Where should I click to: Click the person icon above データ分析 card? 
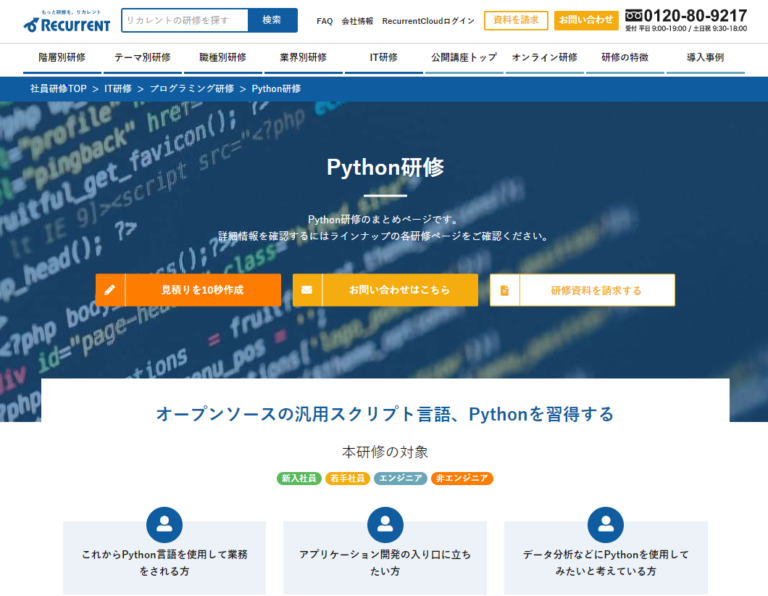click(x=605, y=524)
